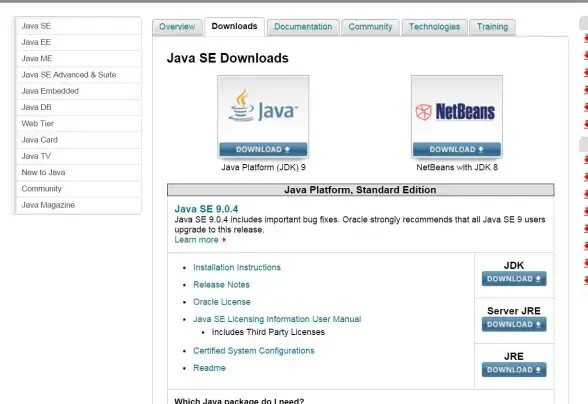
Task: Open Java Card sidebar item
Action: (78, 140)
